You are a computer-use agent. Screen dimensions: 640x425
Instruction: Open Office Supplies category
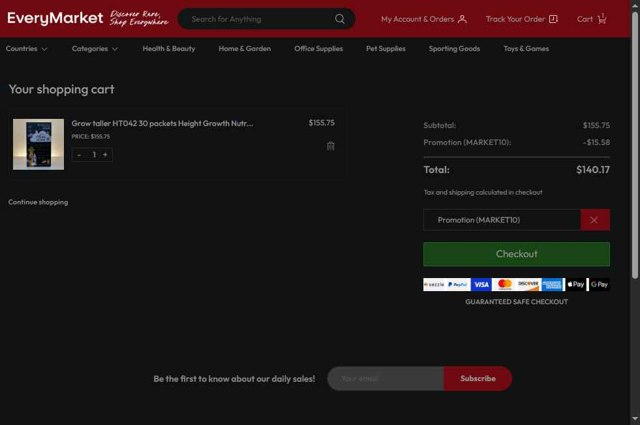[x=318, y=49]
